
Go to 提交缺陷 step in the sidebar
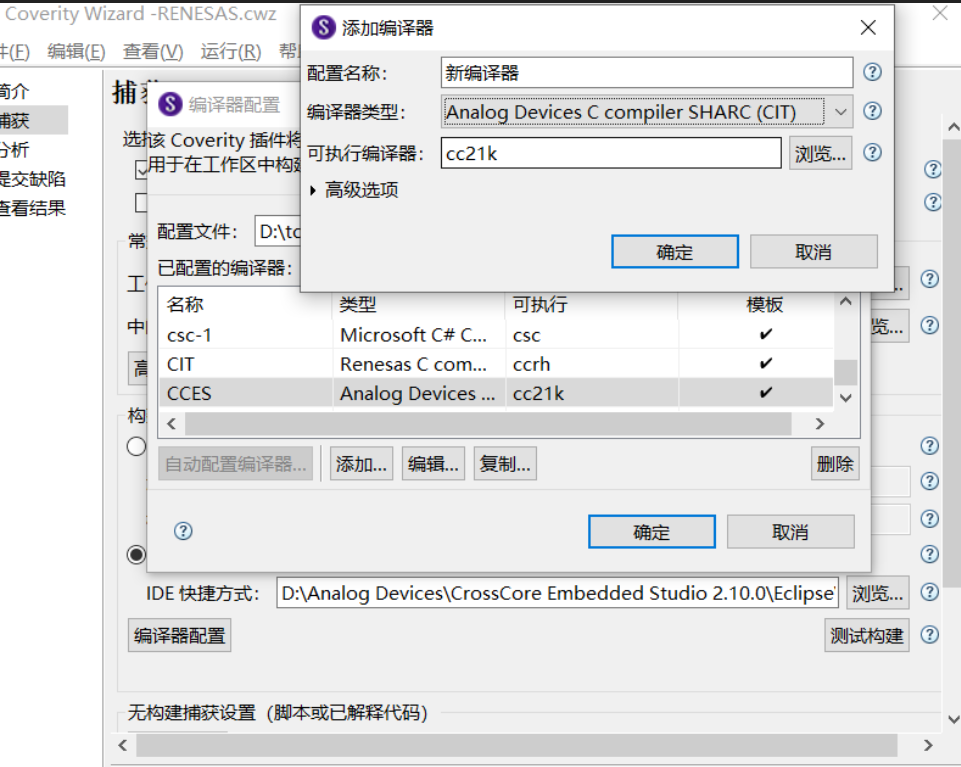pyautogui.click(x=32, y=179)
